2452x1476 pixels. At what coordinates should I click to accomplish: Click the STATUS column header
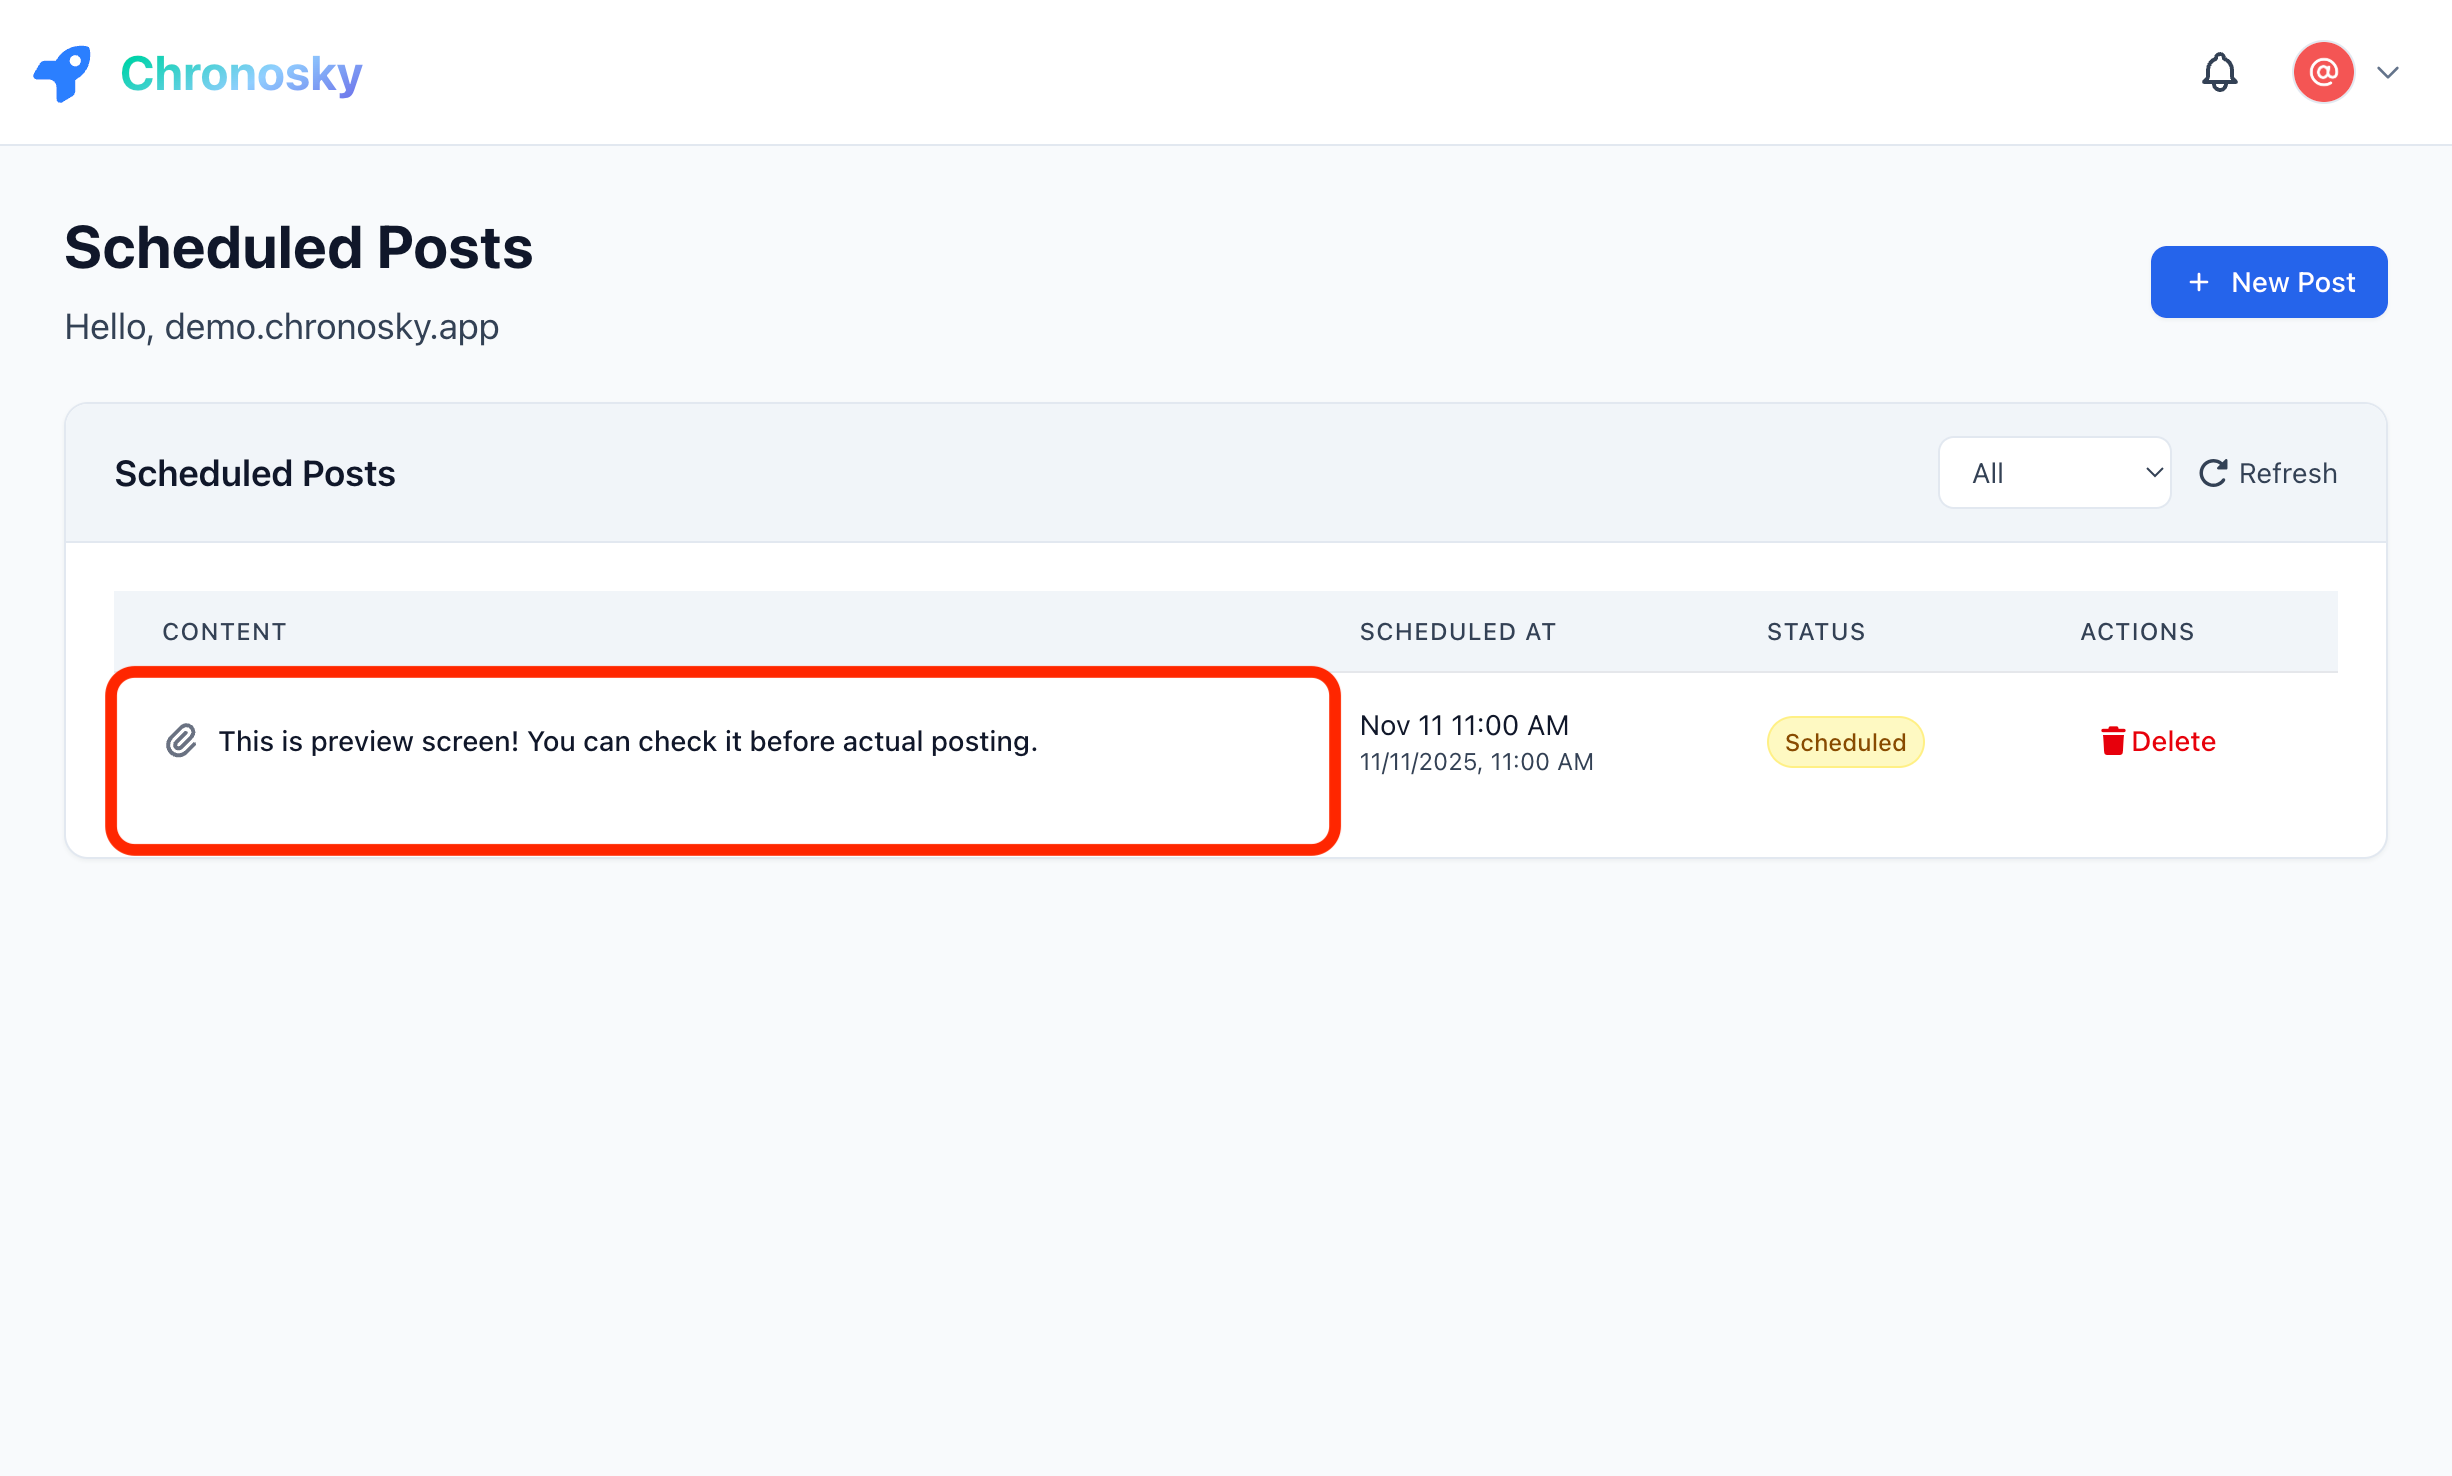[1815, 632]
